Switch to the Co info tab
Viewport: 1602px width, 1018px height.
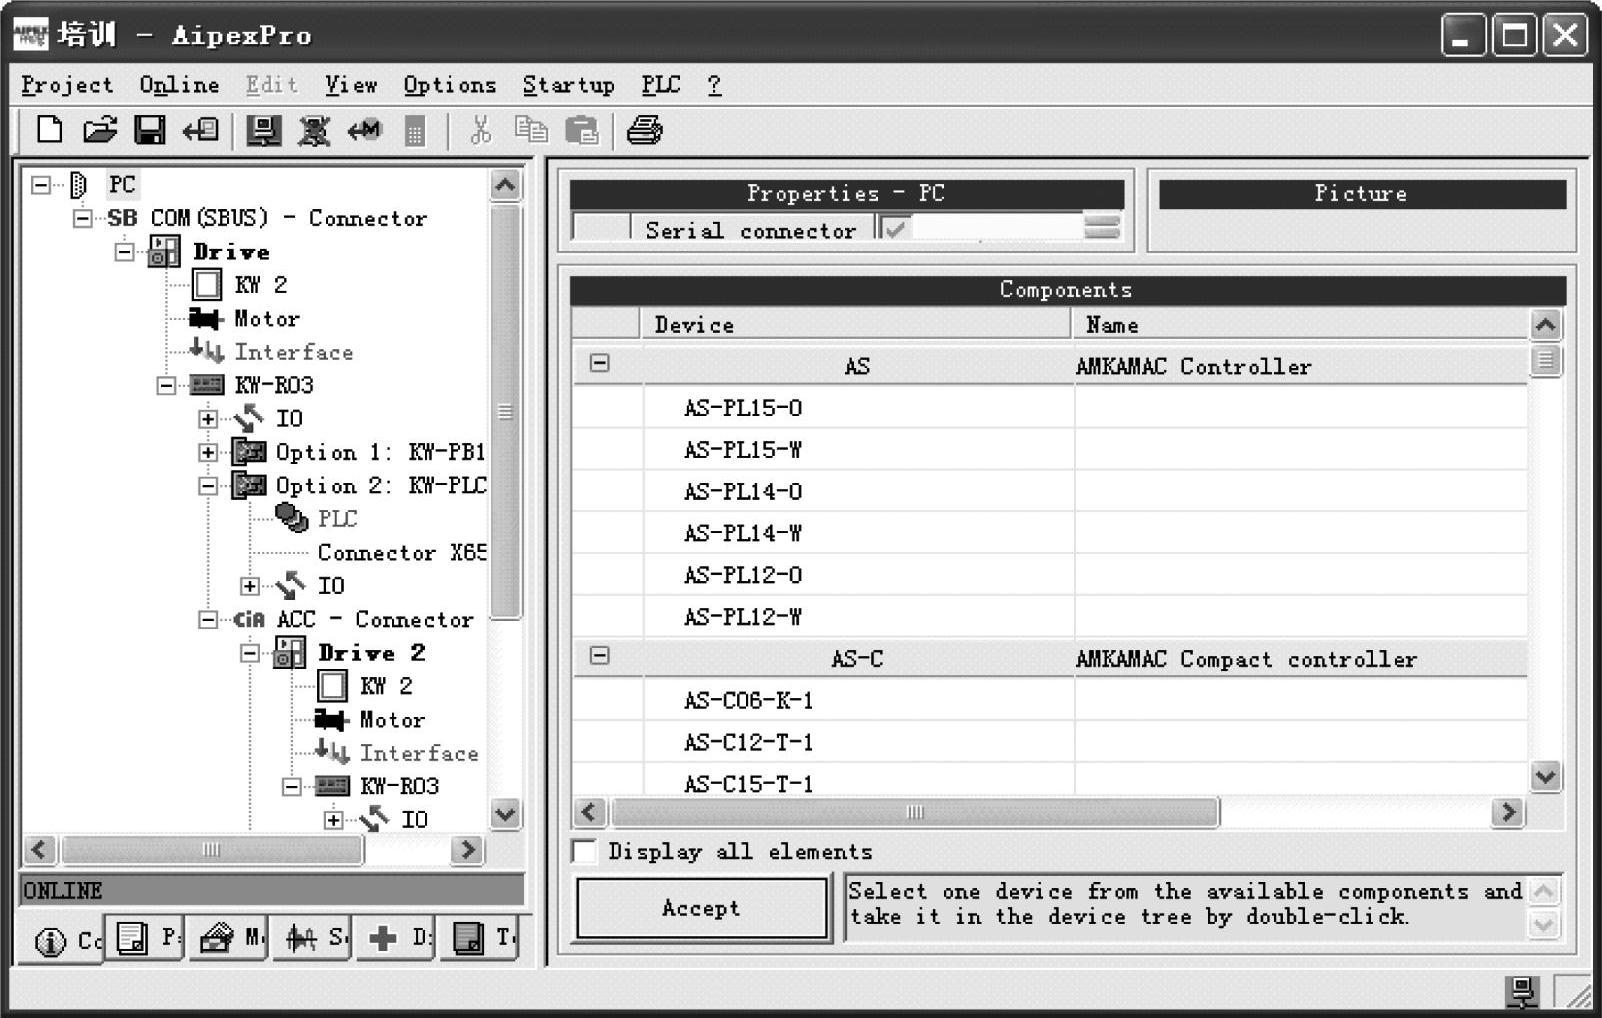[x=60, y=940]
